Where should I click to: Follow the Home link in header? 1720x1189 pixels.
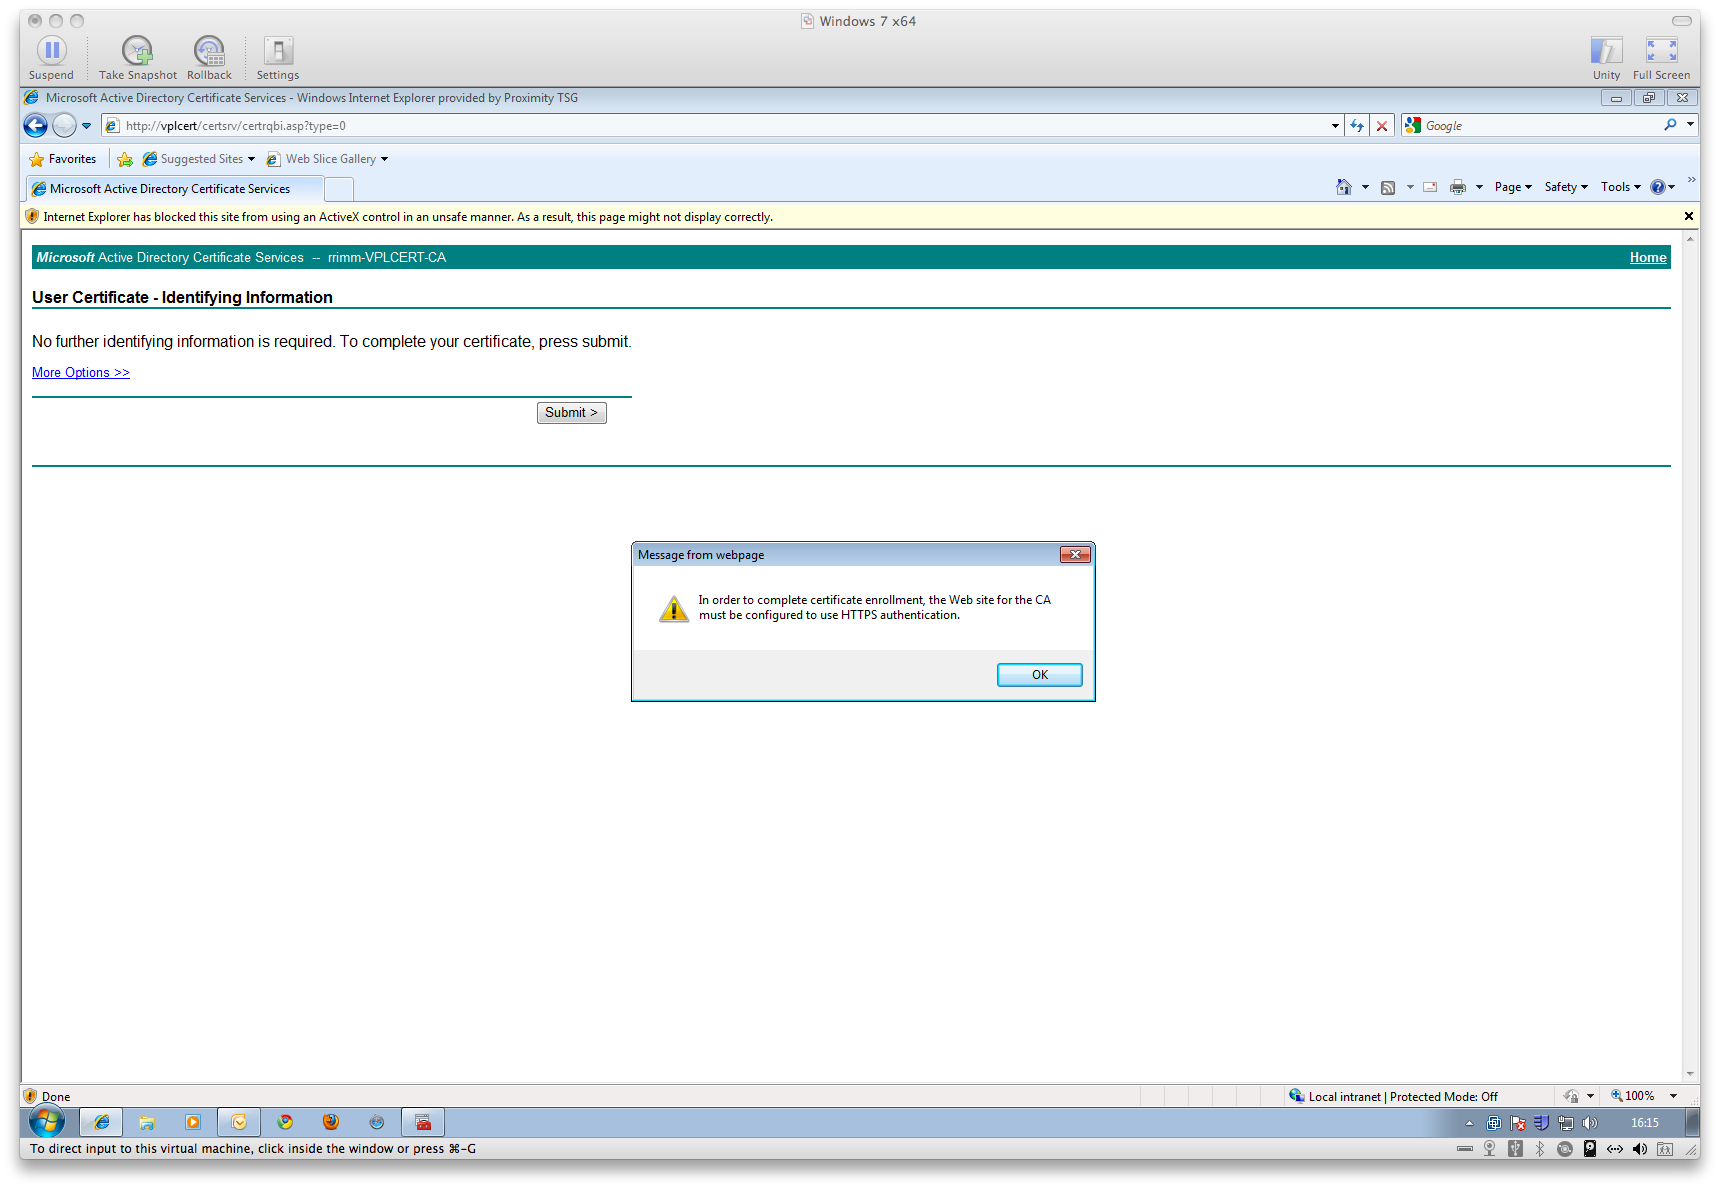(x=1647, y=258)
